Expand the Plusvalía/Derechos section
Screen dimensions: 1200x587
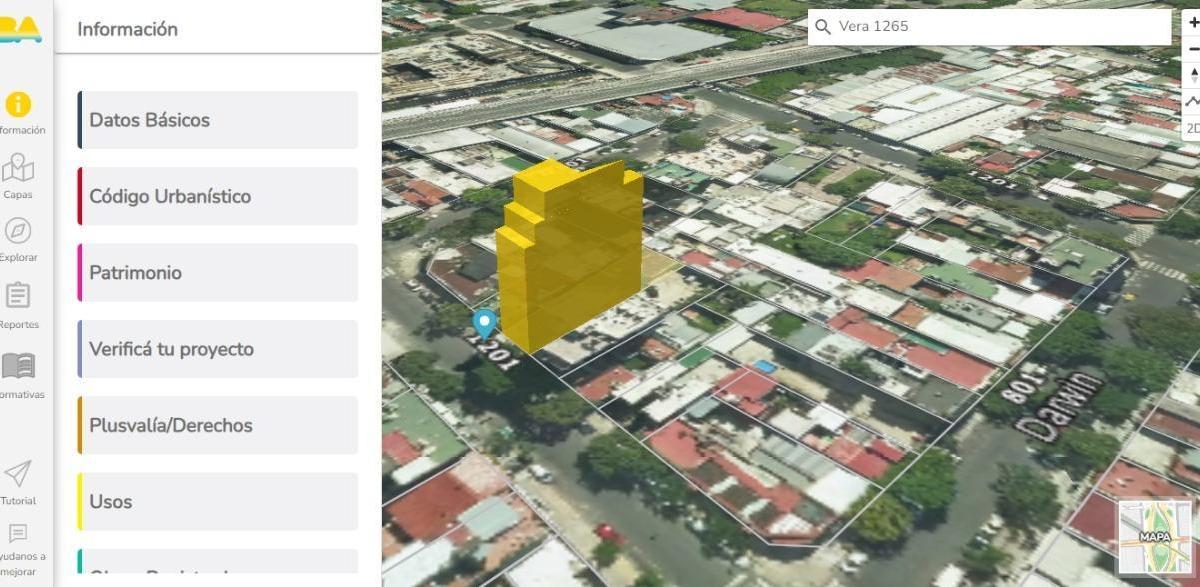pos(218,425)
